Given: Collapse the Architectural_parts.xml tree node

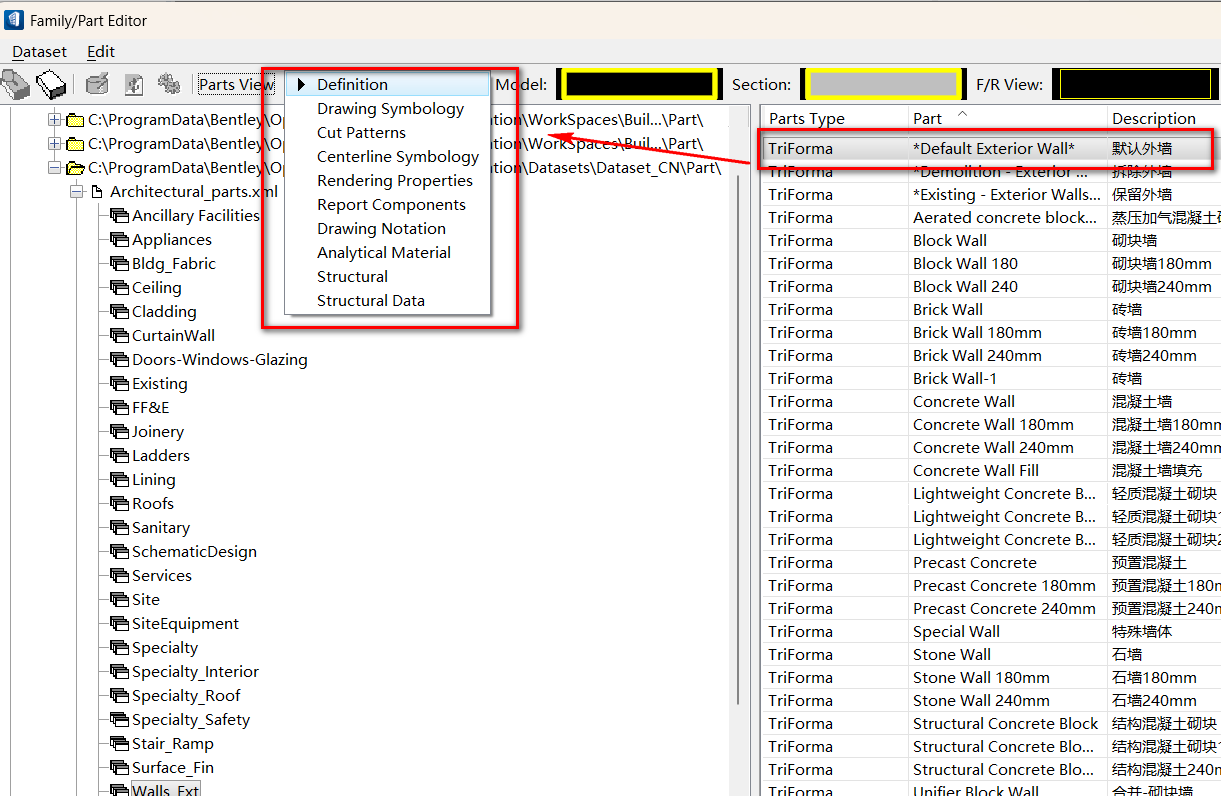Looking at the screenshot, I should click(76, 191).
